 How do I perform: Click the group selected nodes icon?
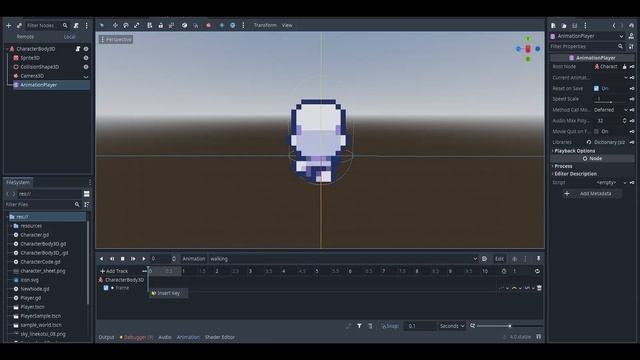(x=171, y=25)
